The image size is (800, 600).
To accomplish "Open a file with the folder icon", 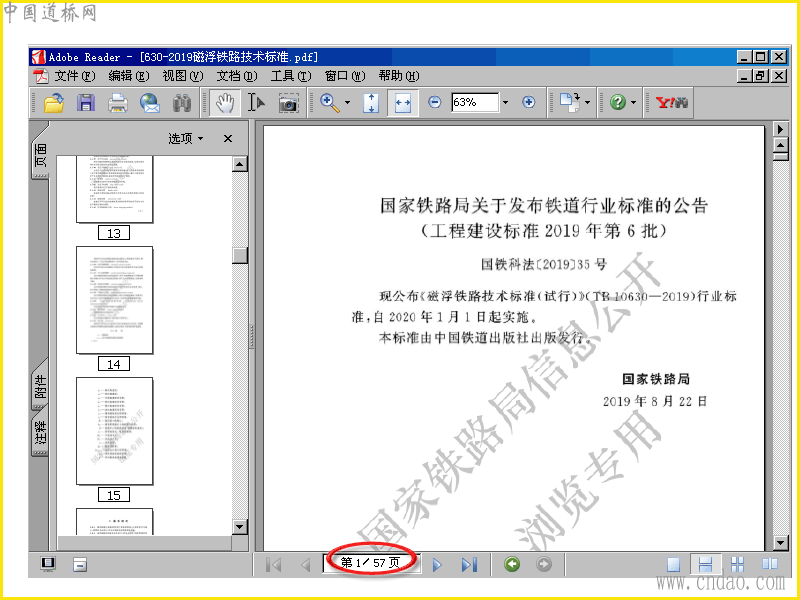I will point(54,103).
